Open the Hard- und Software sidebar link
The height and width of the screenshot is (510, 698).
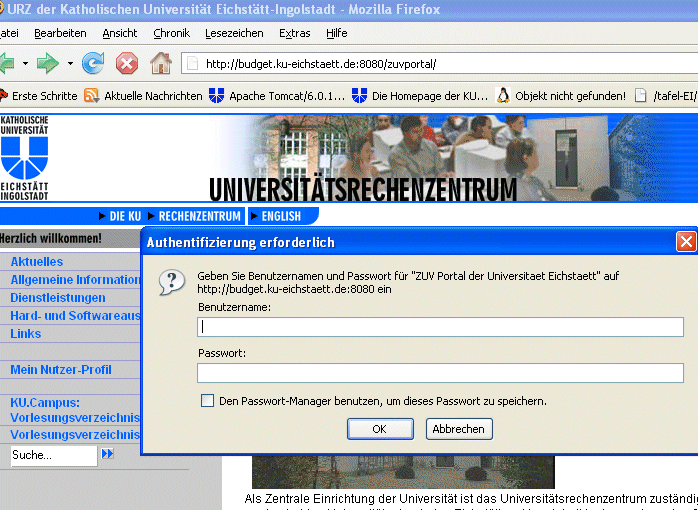point(75,316)
